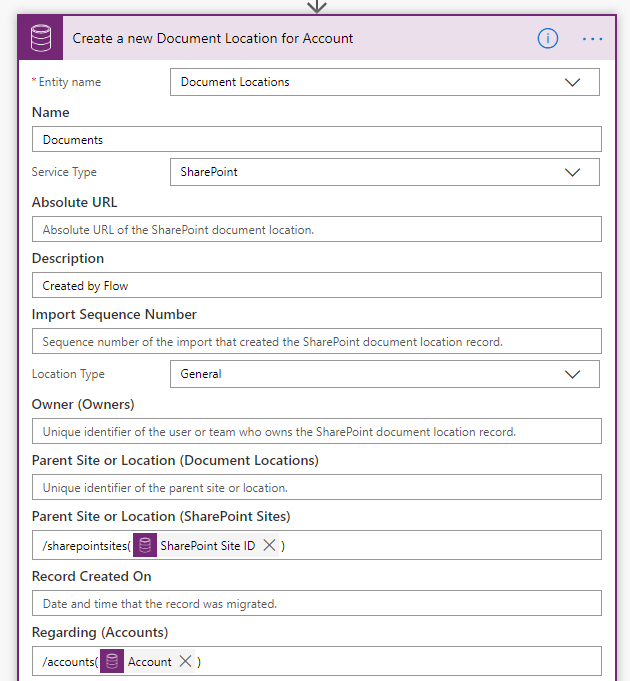
Task: Select the Import Sequence Number field
Action: click(316, 342)
